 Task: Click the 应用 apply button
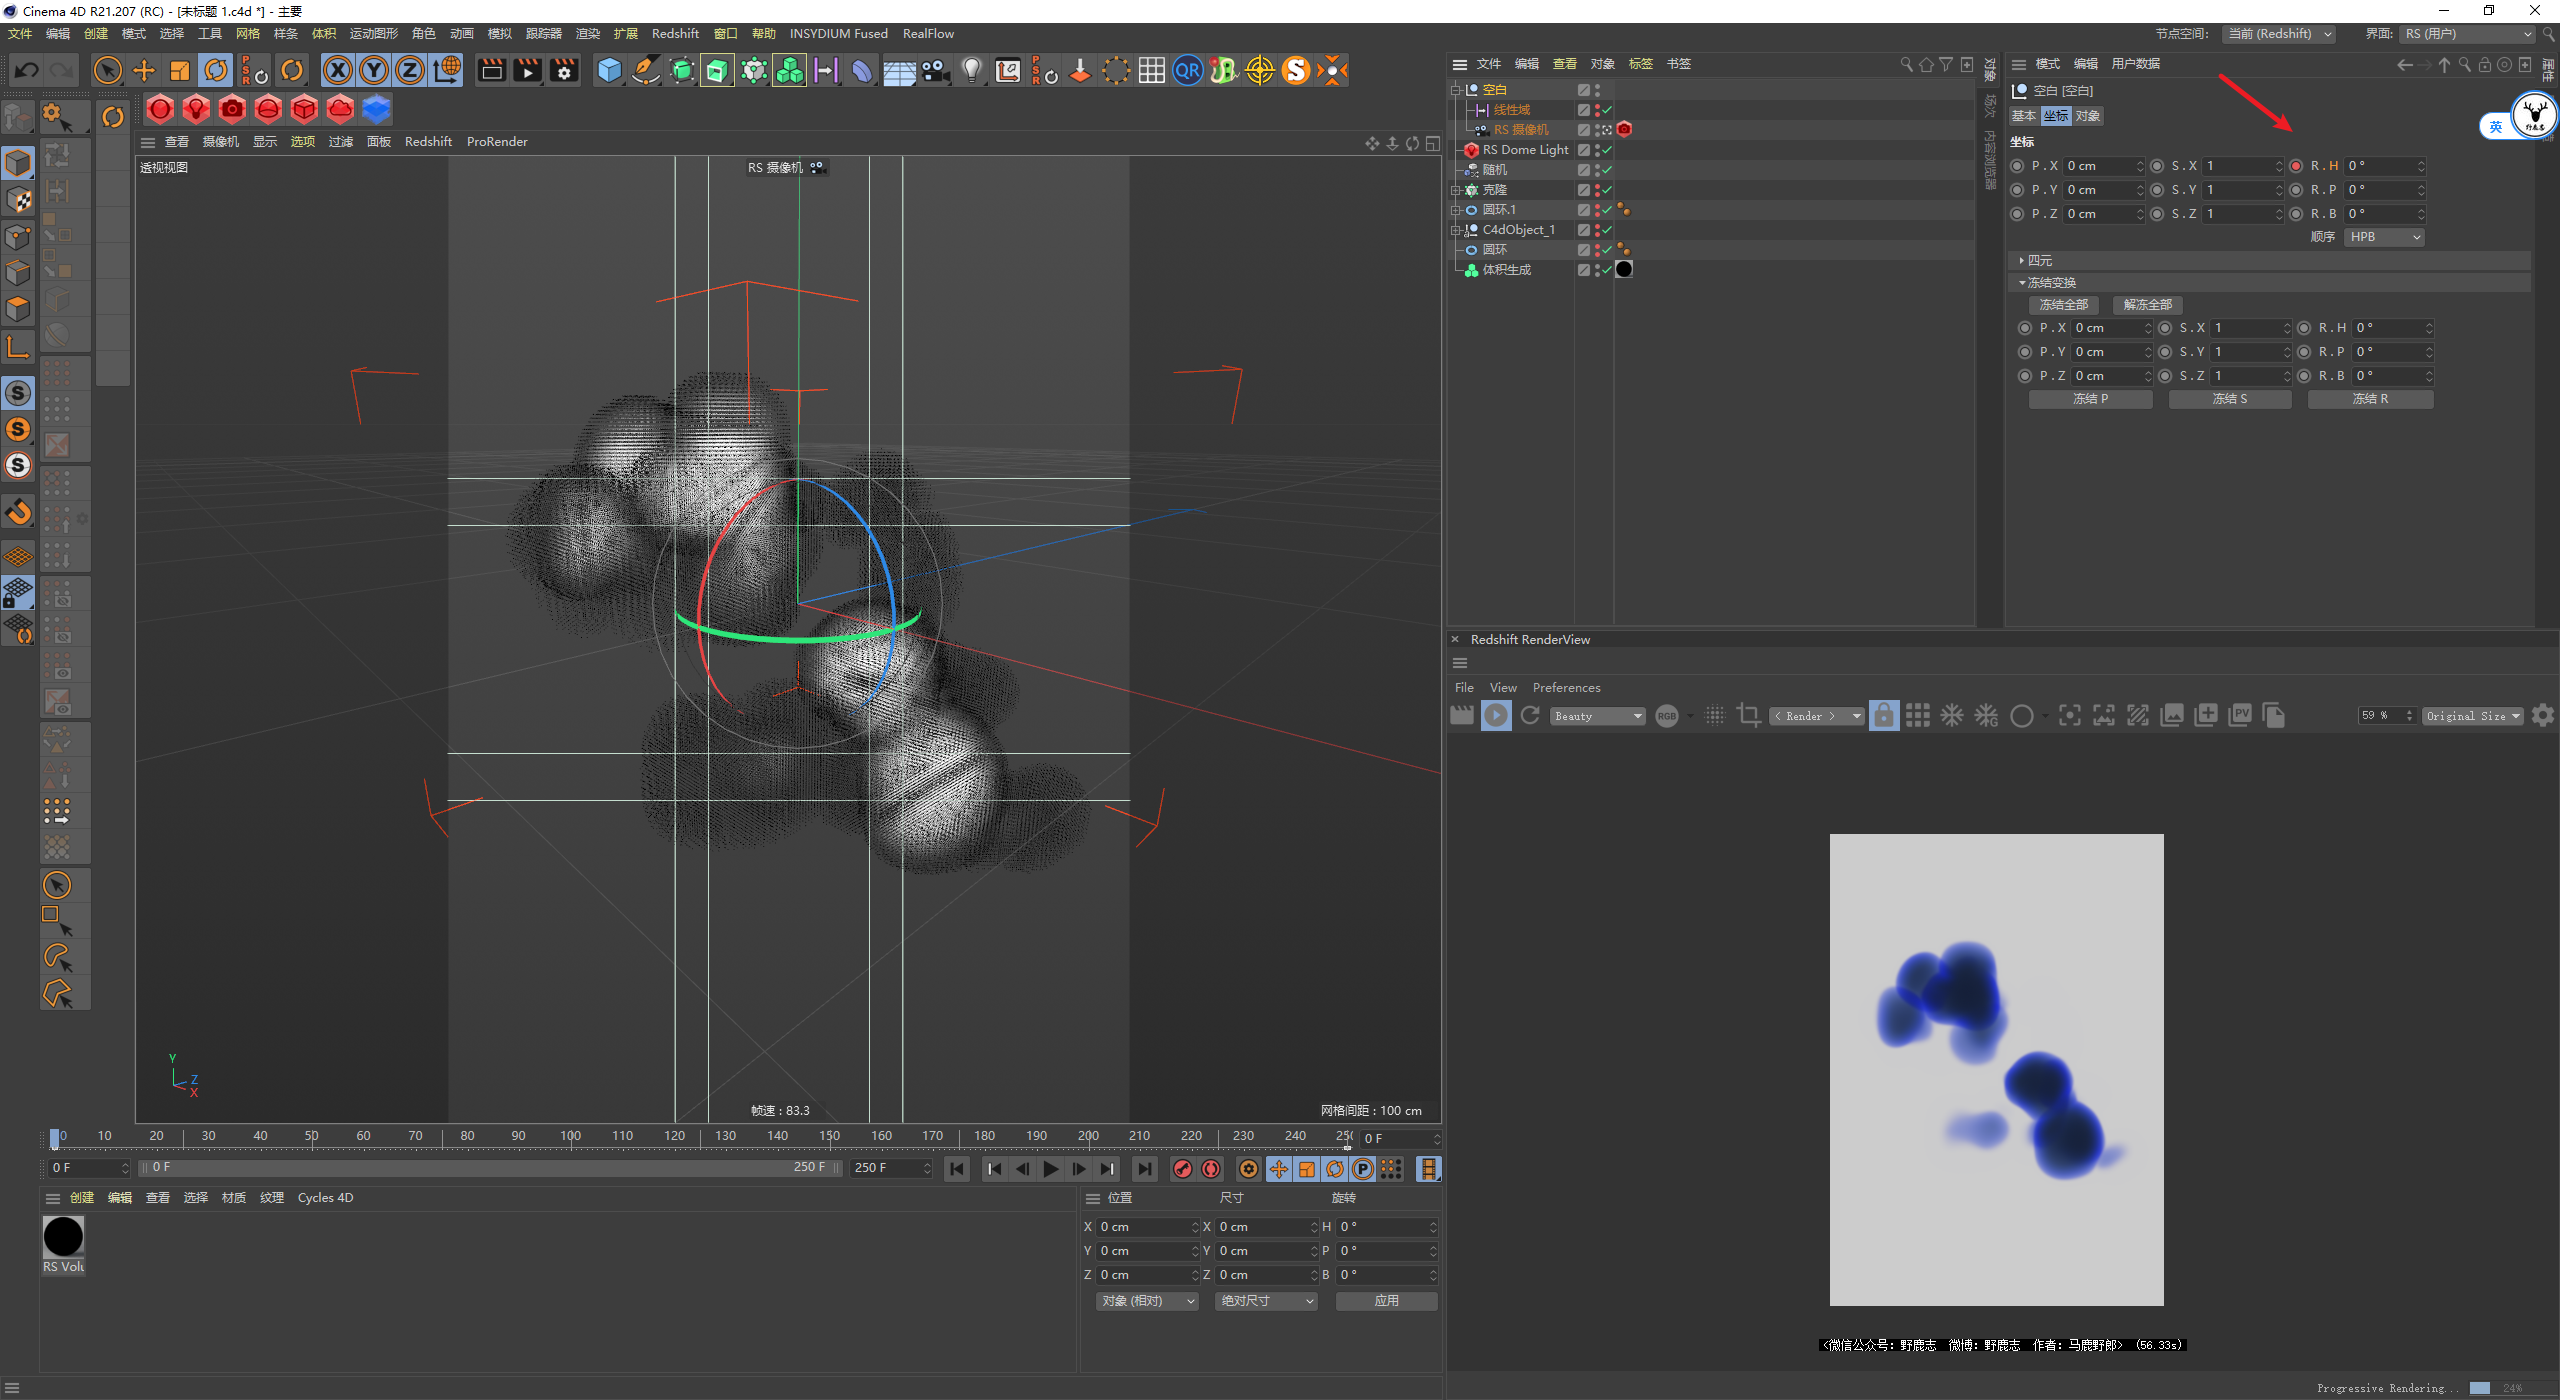[x=1386, y=1301]
